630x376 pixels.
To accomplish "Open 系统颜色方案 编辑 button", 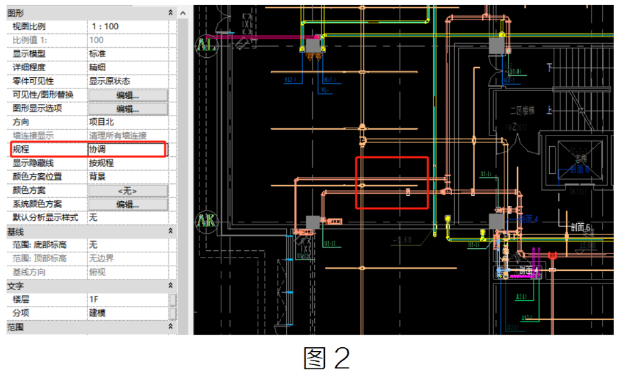I will tap(128, 204).
